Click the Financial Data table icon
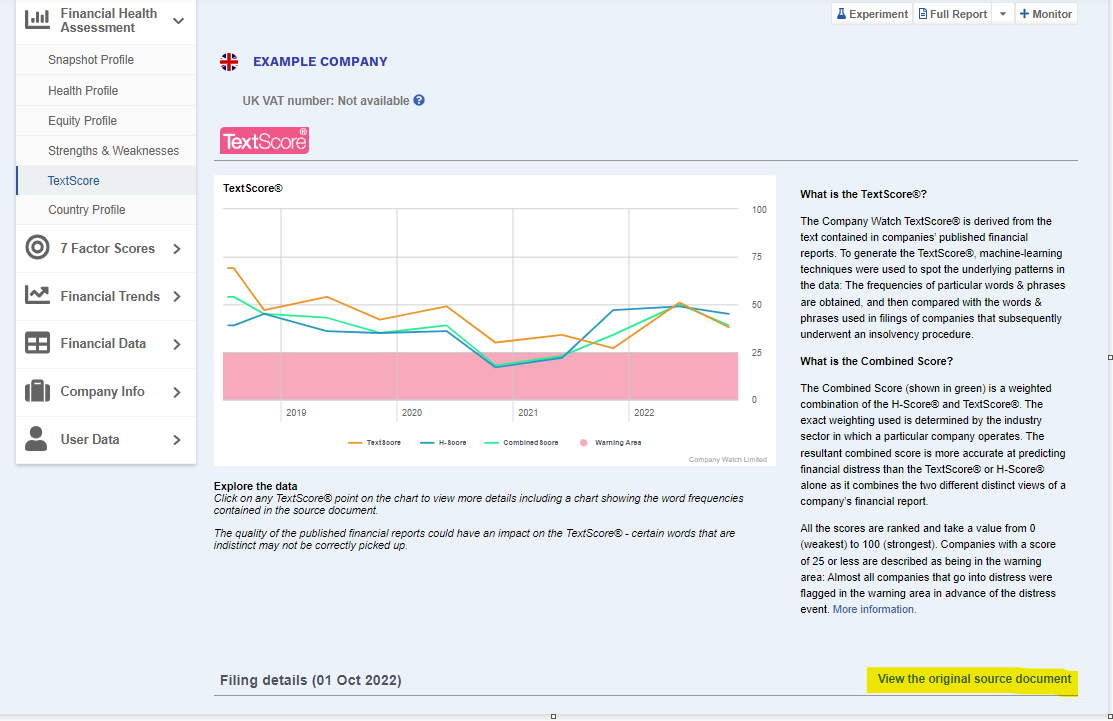The width and height of the screenshot is (1113, 721). pos(37,343)
